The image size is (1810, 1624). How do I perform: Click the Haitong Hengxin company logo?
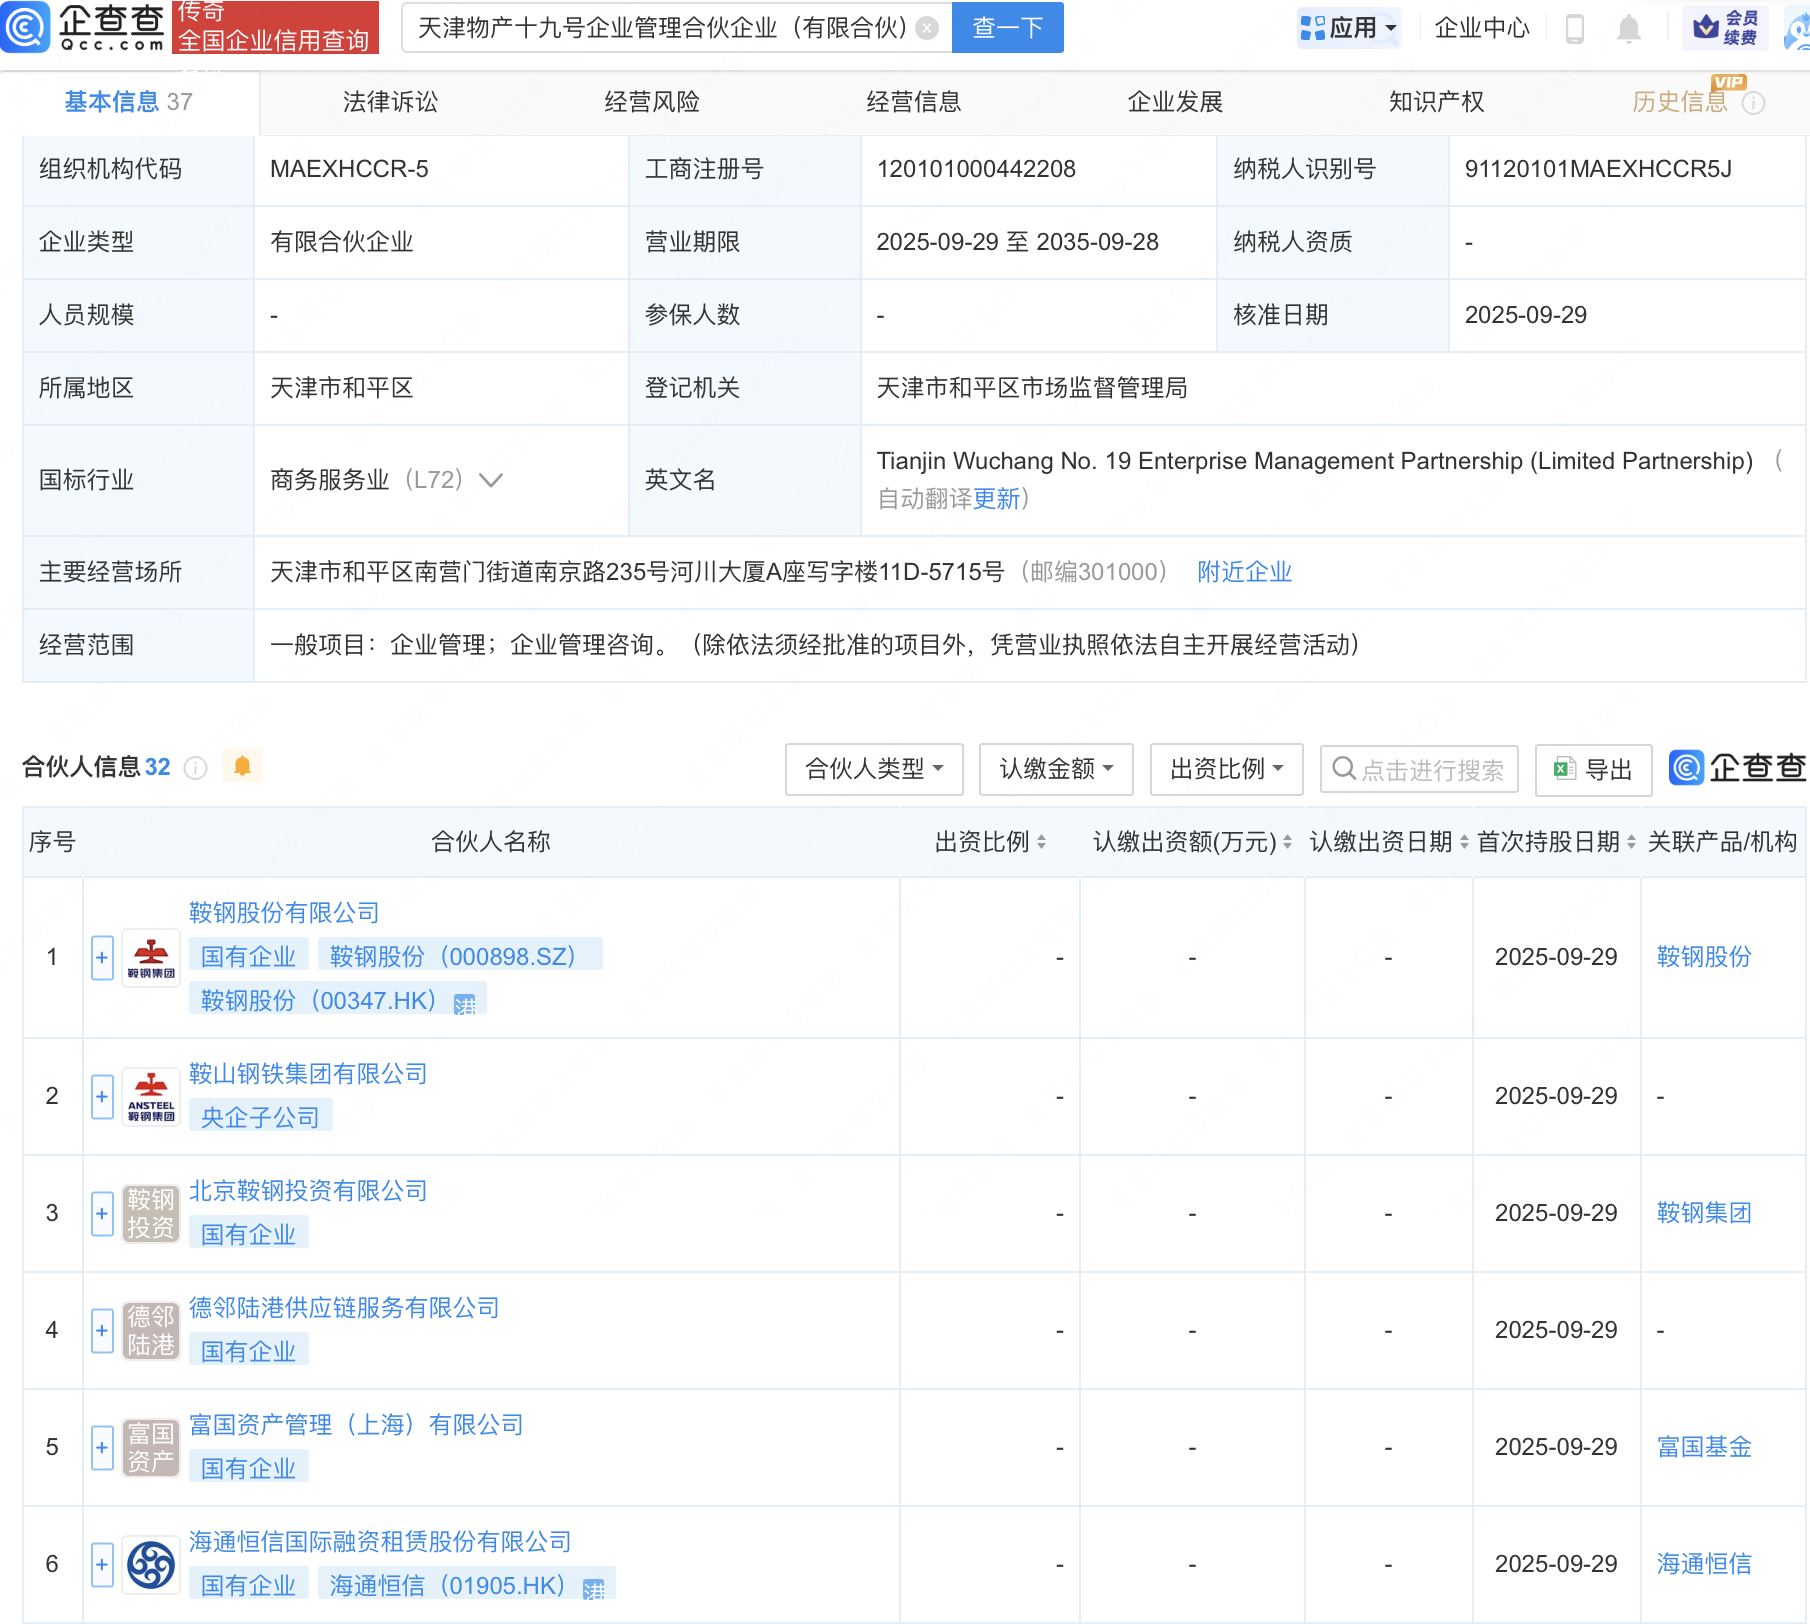tap(151, 1564)
